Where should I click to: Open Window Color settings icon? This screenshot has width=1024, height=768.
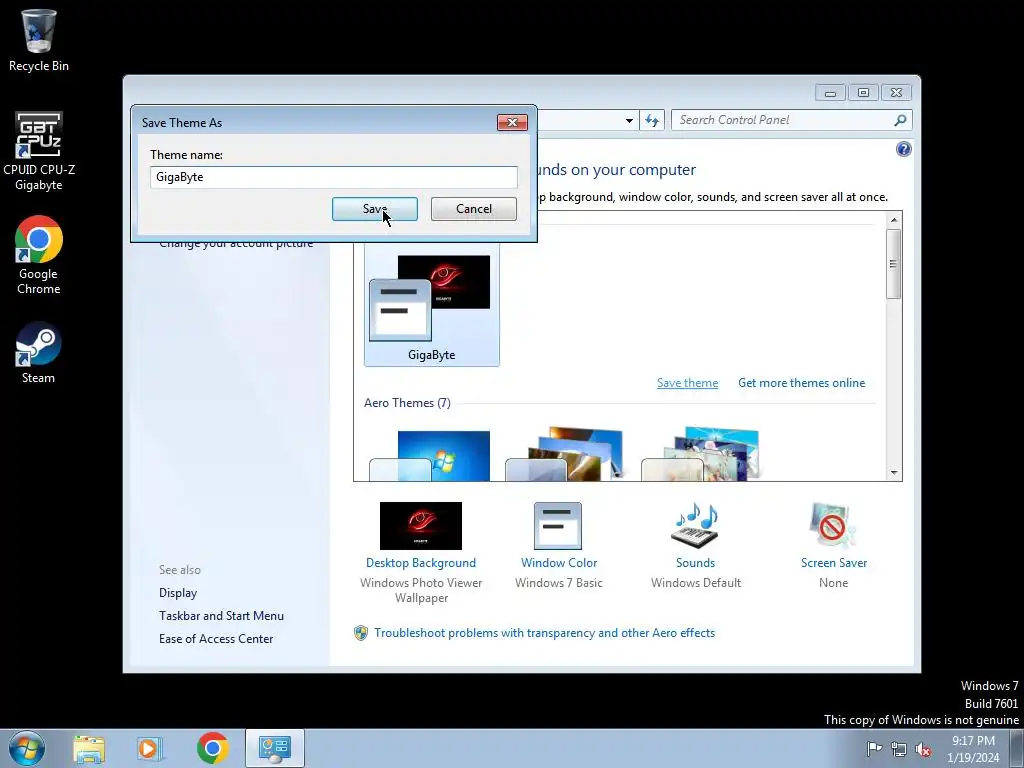pos(558,526)
